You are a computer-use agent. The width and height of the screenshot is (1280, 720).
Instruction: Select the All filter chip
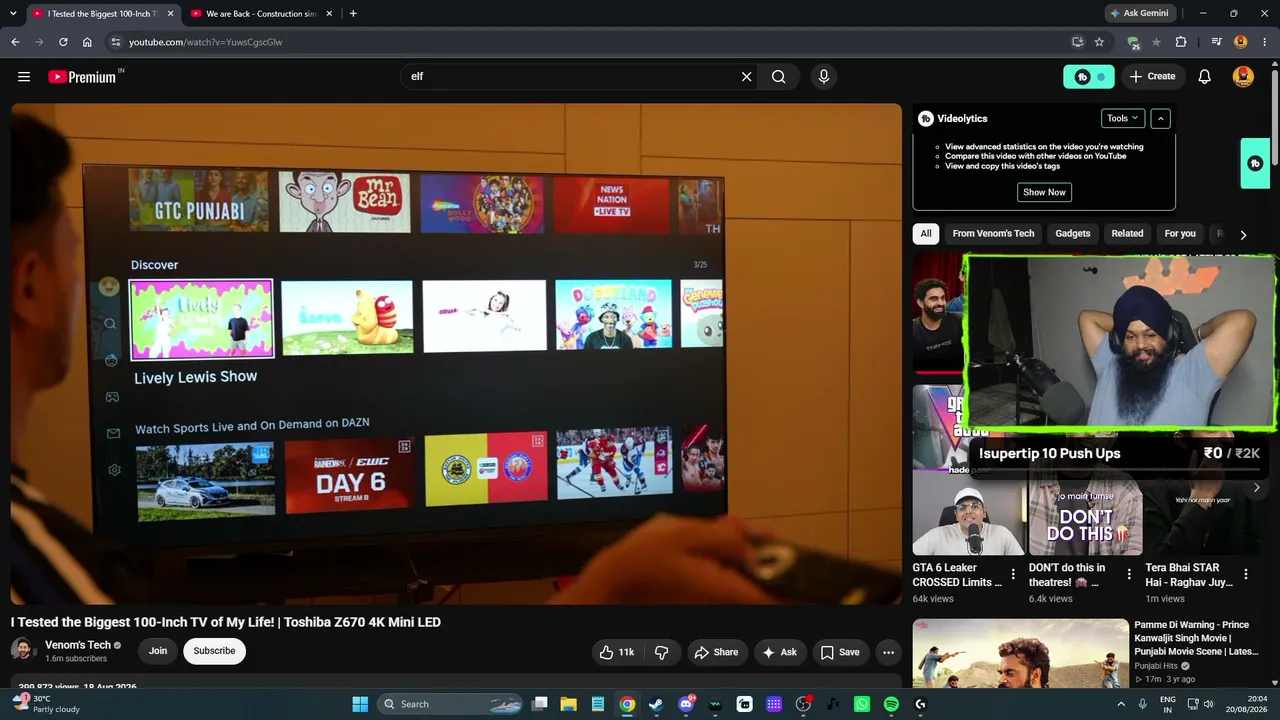click(x=926, y=234)
